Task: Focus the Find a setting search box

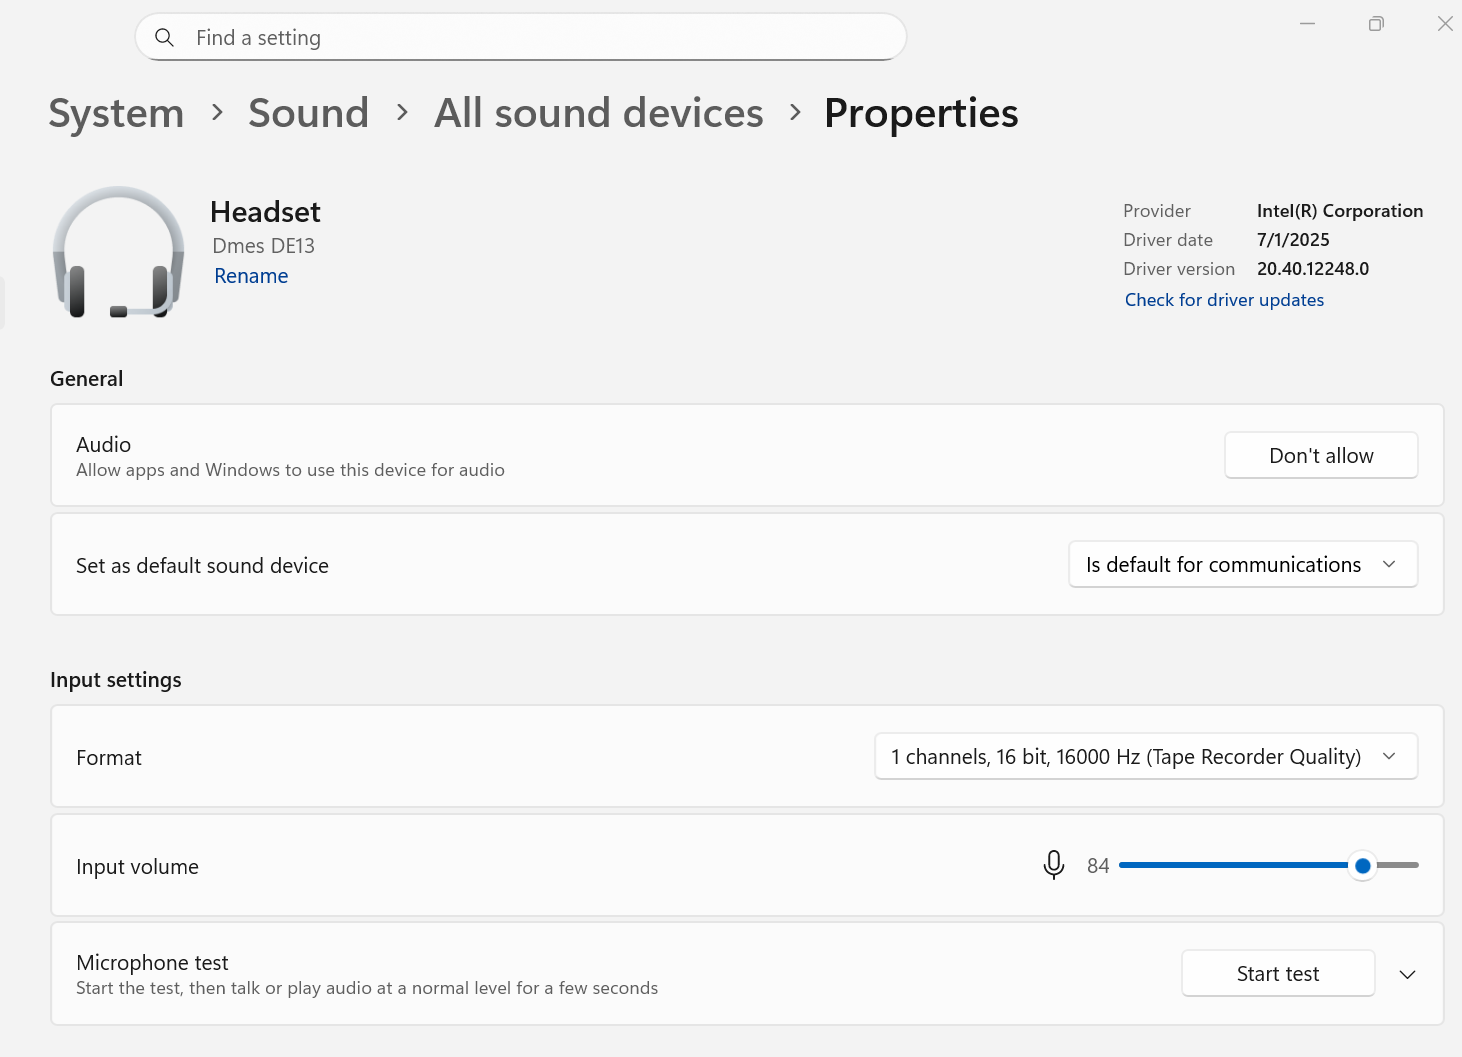Action: click(x=540, y=38)
